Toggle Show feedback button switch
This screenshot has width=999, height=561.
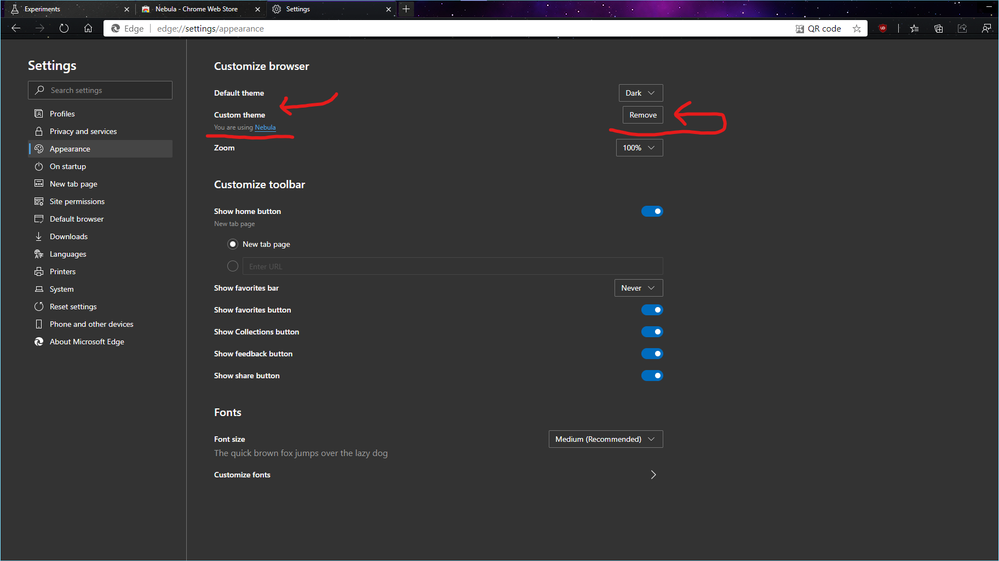point(652,353)
